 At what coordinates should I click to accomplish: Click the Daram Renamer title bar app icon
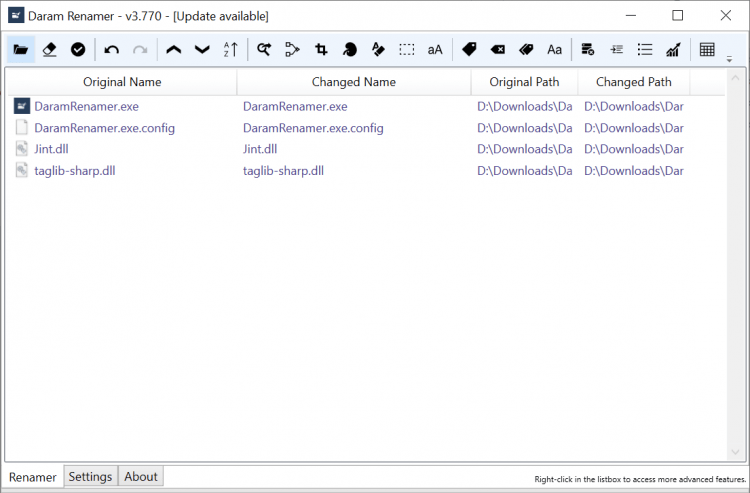[x=16, y=15]
